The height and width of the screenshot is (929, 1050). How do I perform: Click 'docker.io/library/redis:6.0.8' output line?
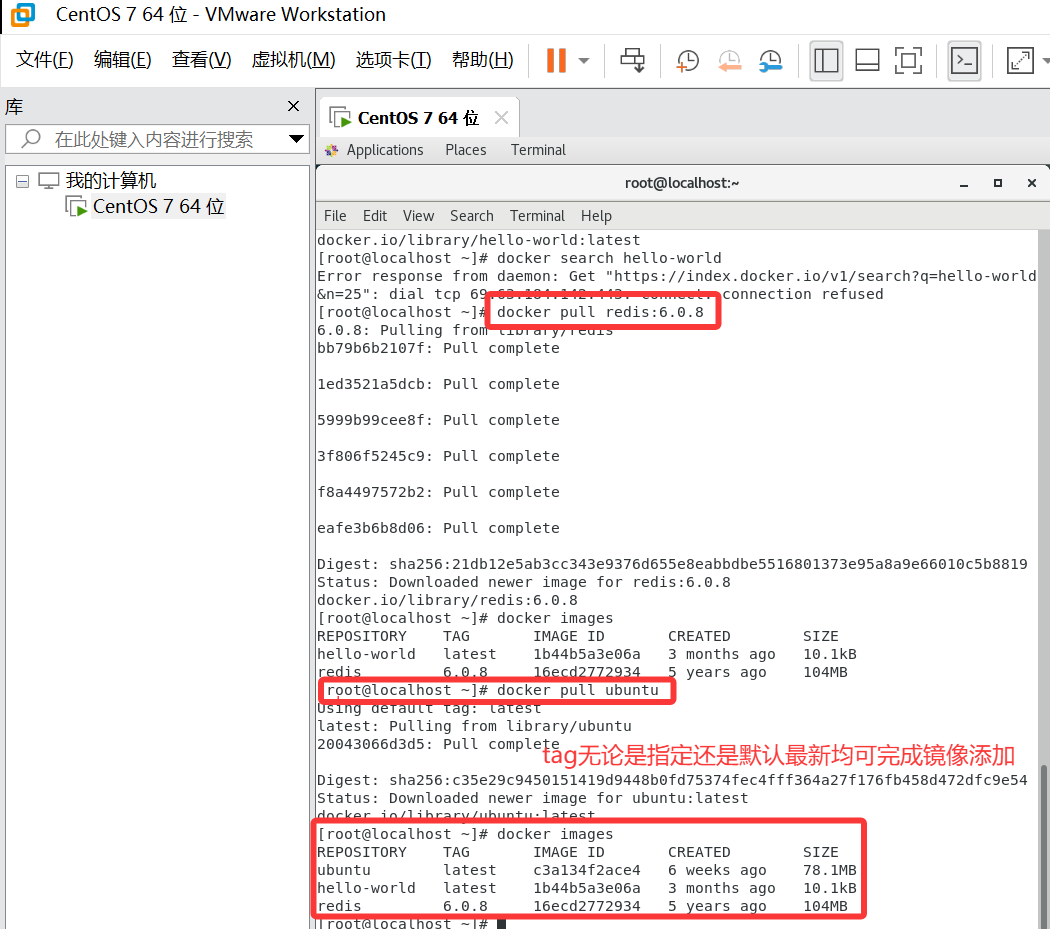[447, 600]
